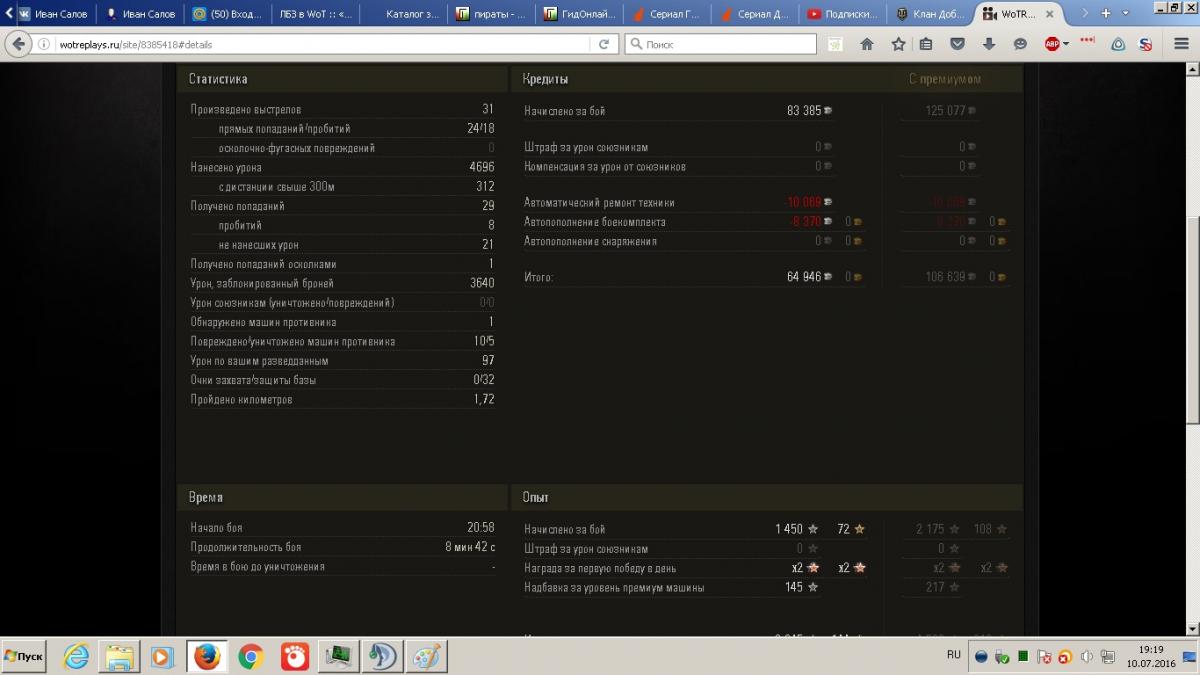Image resolution: width=1200 pixels, height=675 pixels.
Task: Select the Итого credits total 64 946
Action: tap(804, 277)
